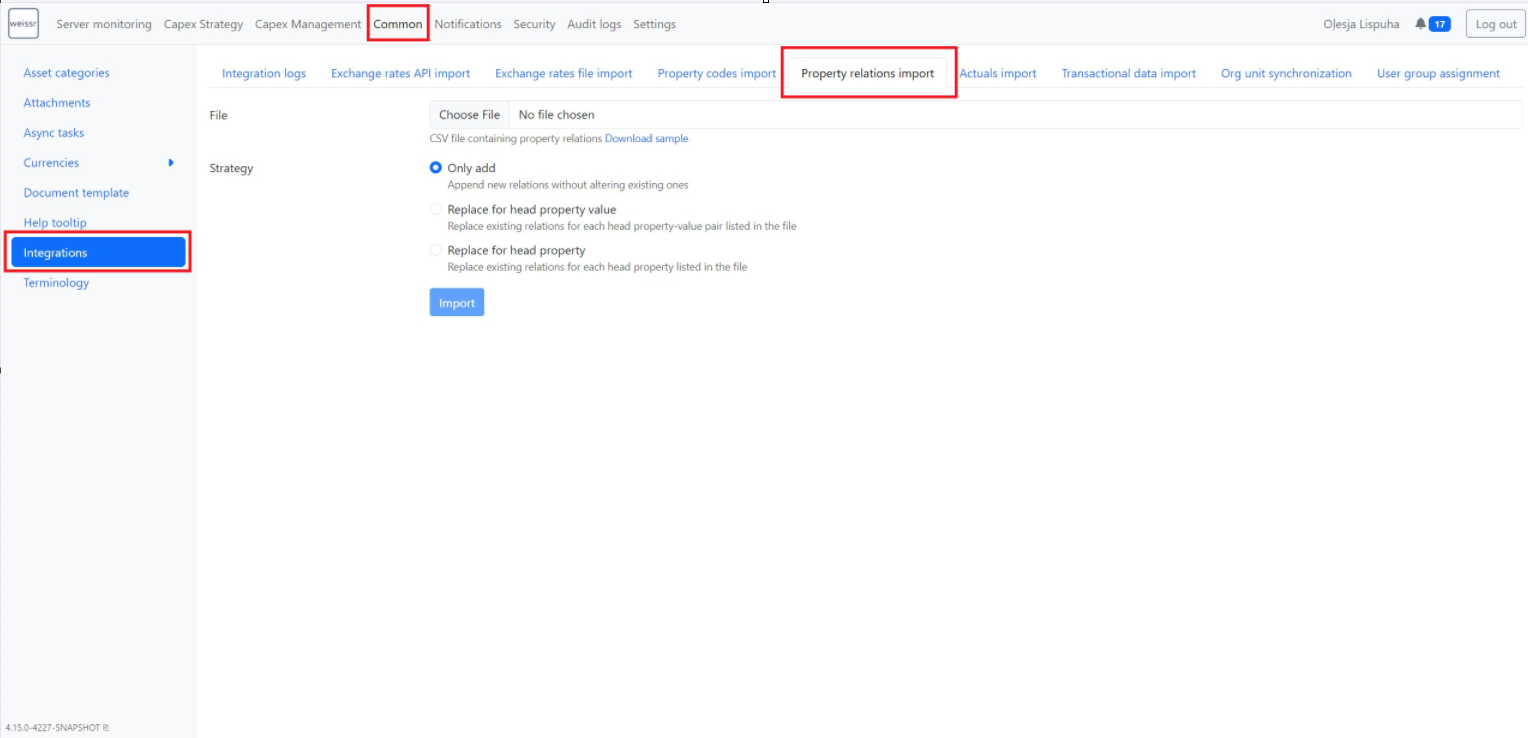This screenshot has height=738, width=1528.
Task: Open the Exchange rates API import tab
Action: coord(400,73)
